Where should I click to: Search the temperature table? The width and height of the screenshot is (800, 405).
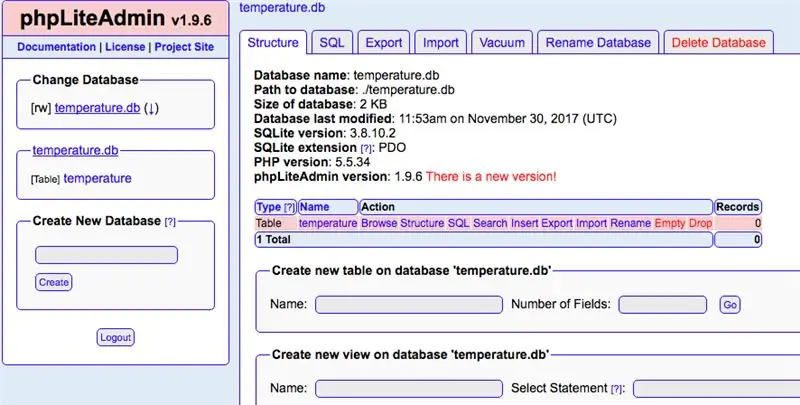click(490, 223)
